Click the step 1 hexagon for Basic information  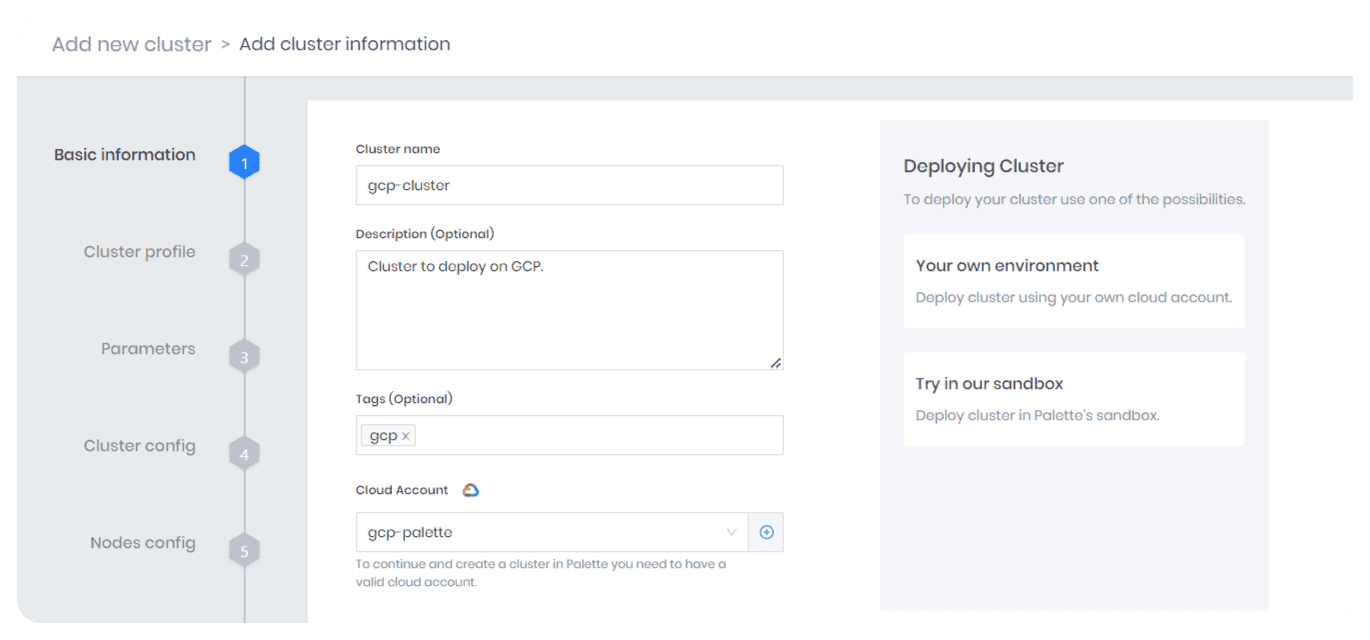click(244, 163)
